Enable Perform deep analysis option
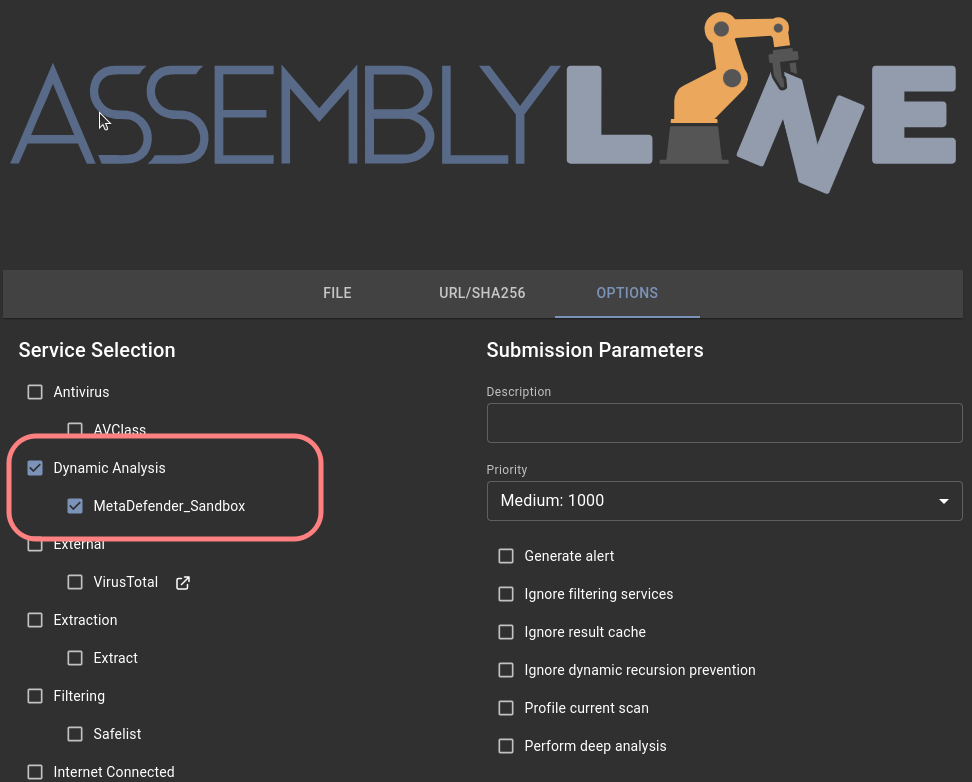972x782 pixels. [x=506, y=746]
